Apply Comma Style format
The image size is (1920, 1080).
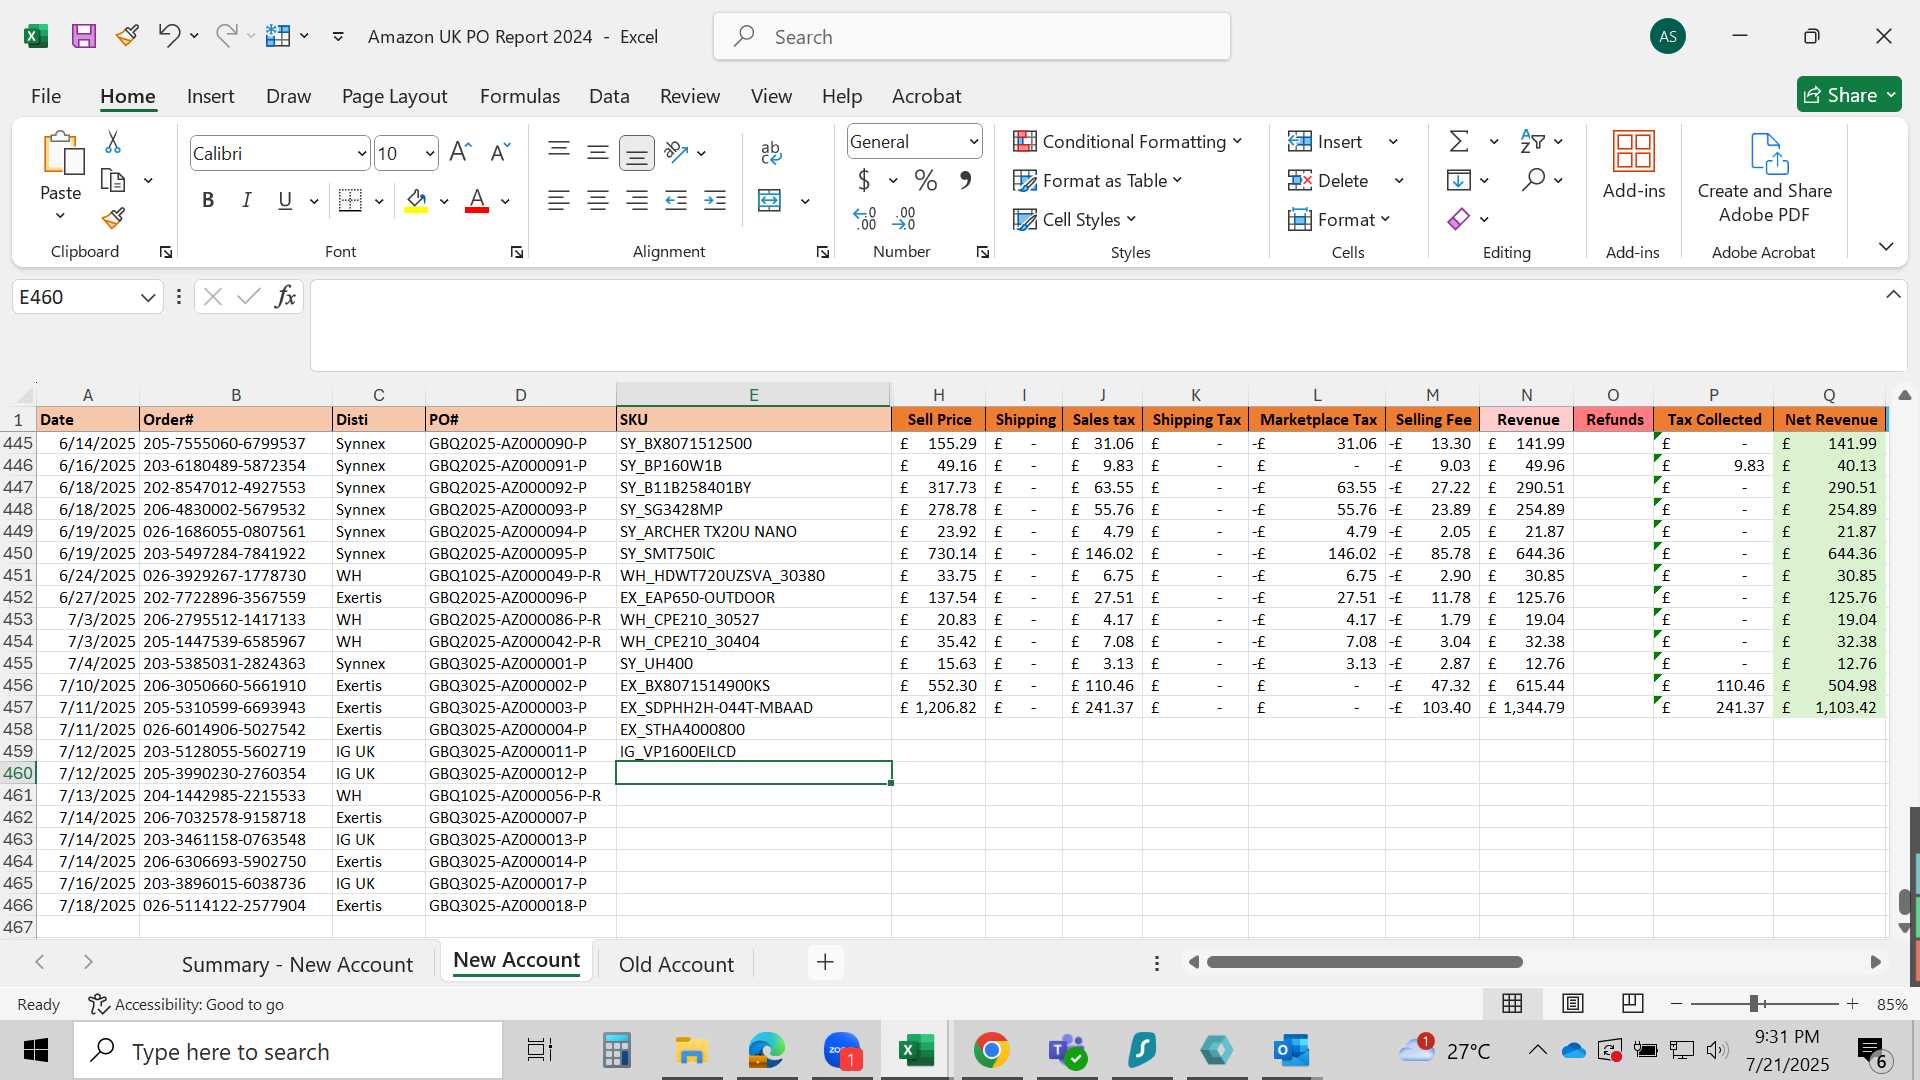pos(965,180)
